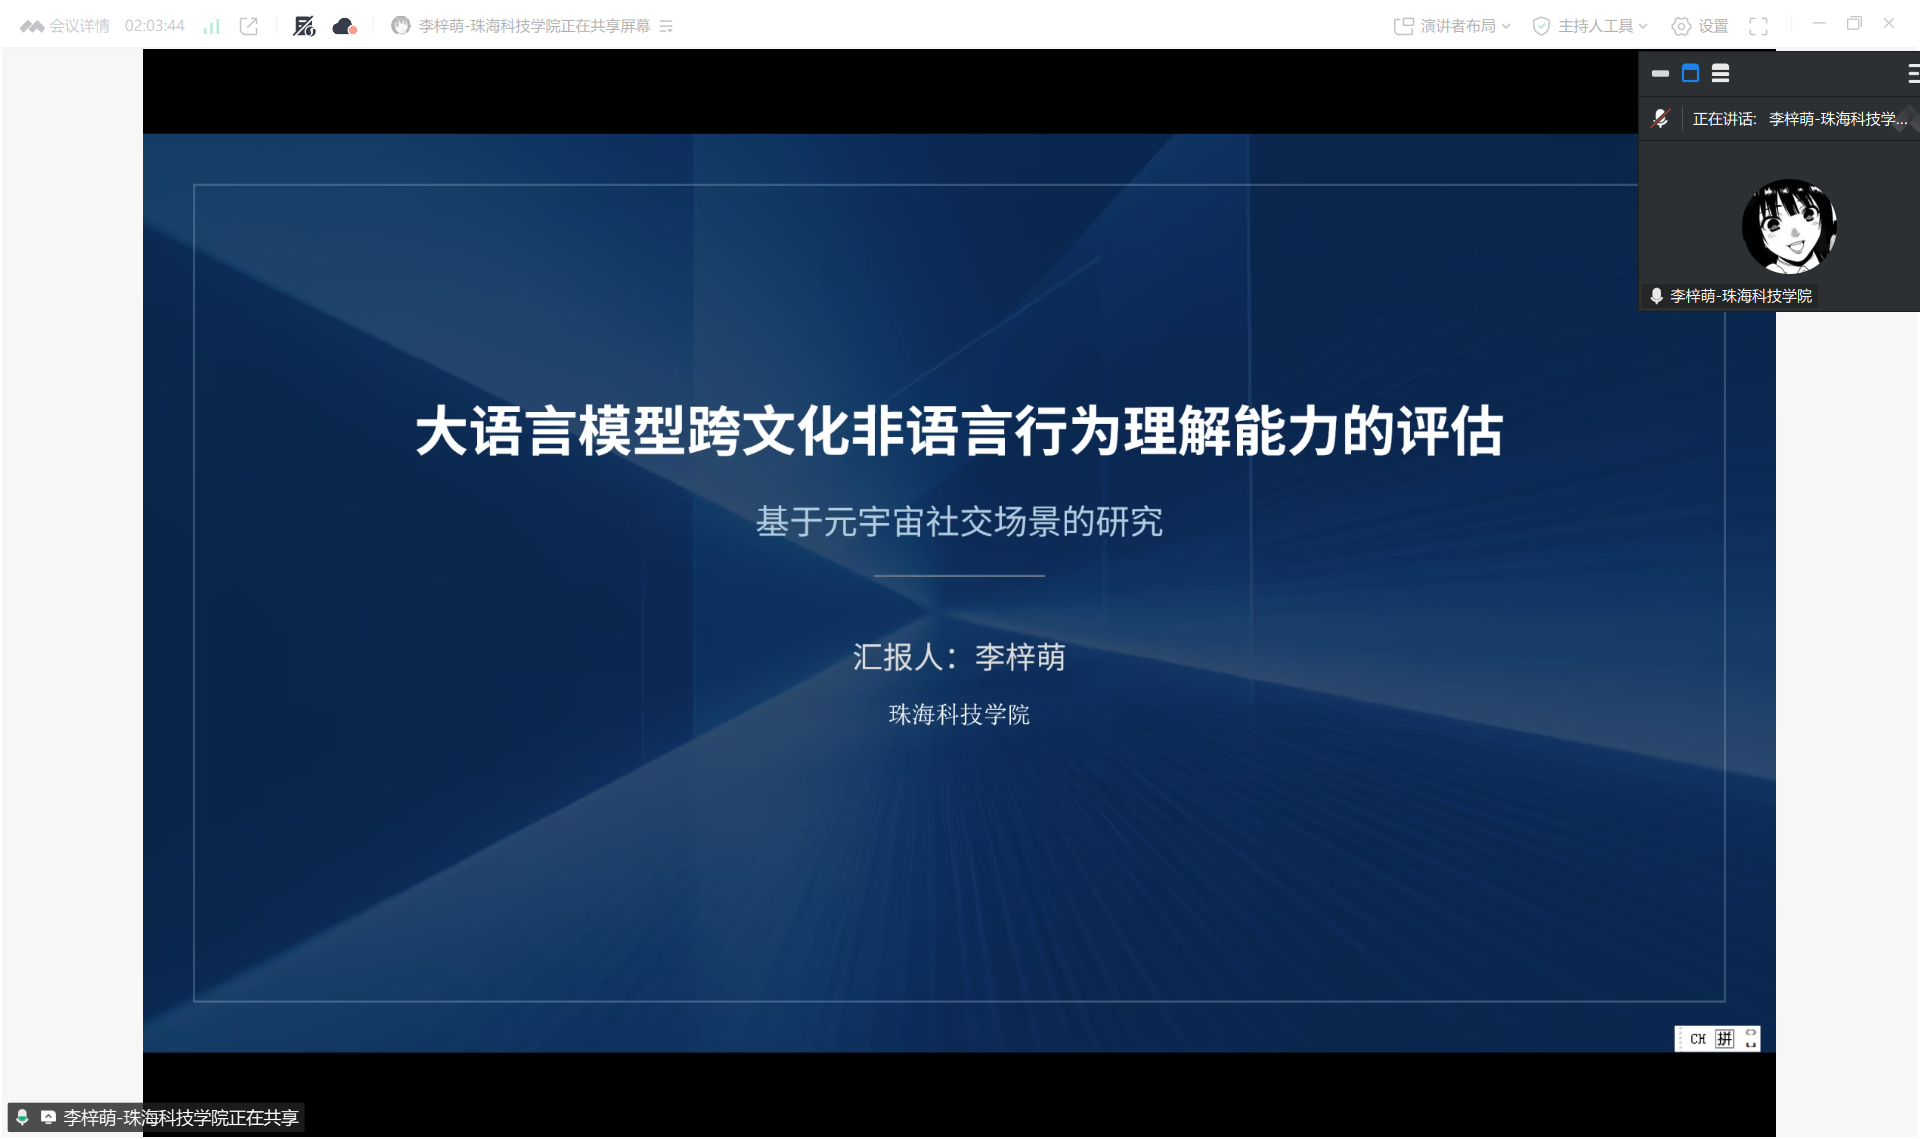
Task: Open the video panel hamburger menu
Action: (x=1912, y=73)
